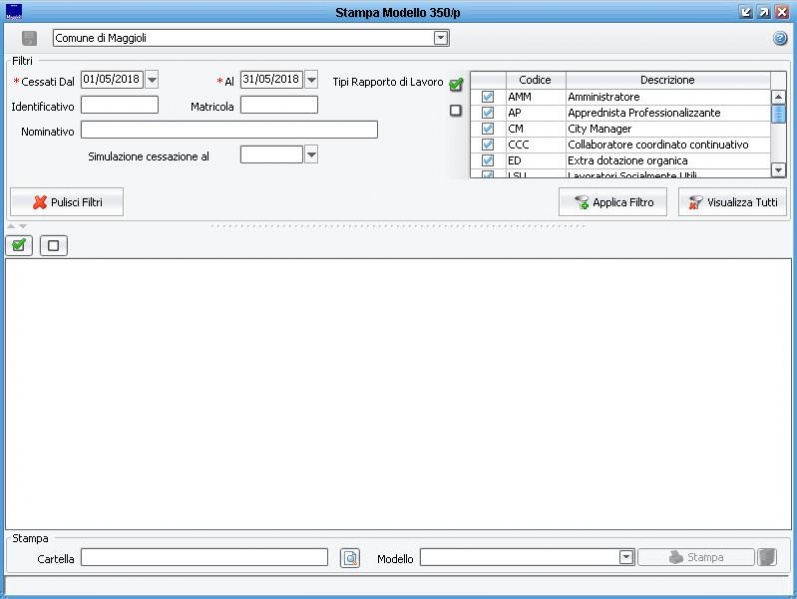
Task: Select Collaboratore coordinato continuativo cell
Action: click(x=668, y=144)
